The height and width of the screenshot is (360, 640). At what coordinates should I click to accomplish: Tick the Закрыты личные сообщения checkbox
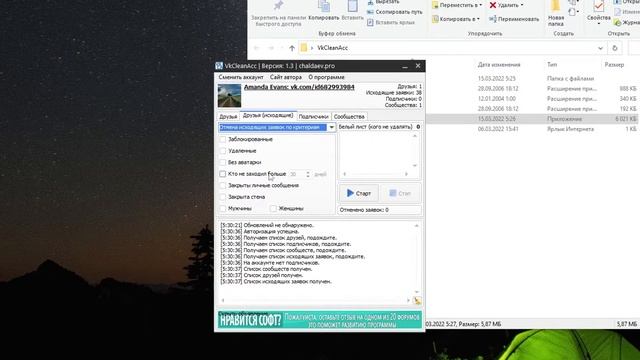(x=223, y=185)
